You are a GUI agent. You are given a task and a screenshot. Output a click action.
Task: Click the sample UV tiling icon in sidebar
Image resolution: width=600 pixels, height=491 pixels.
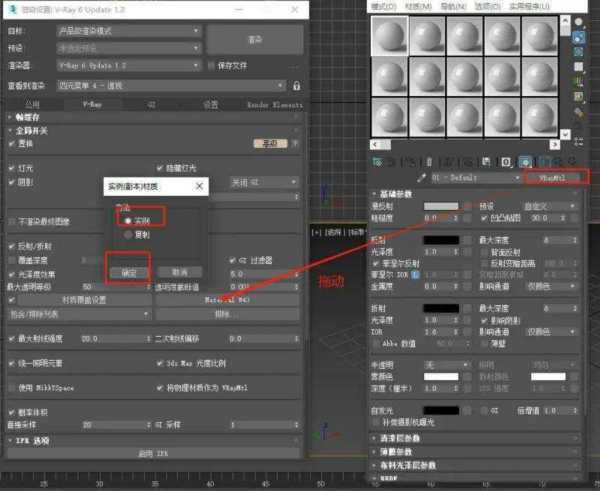pos(579,67)
